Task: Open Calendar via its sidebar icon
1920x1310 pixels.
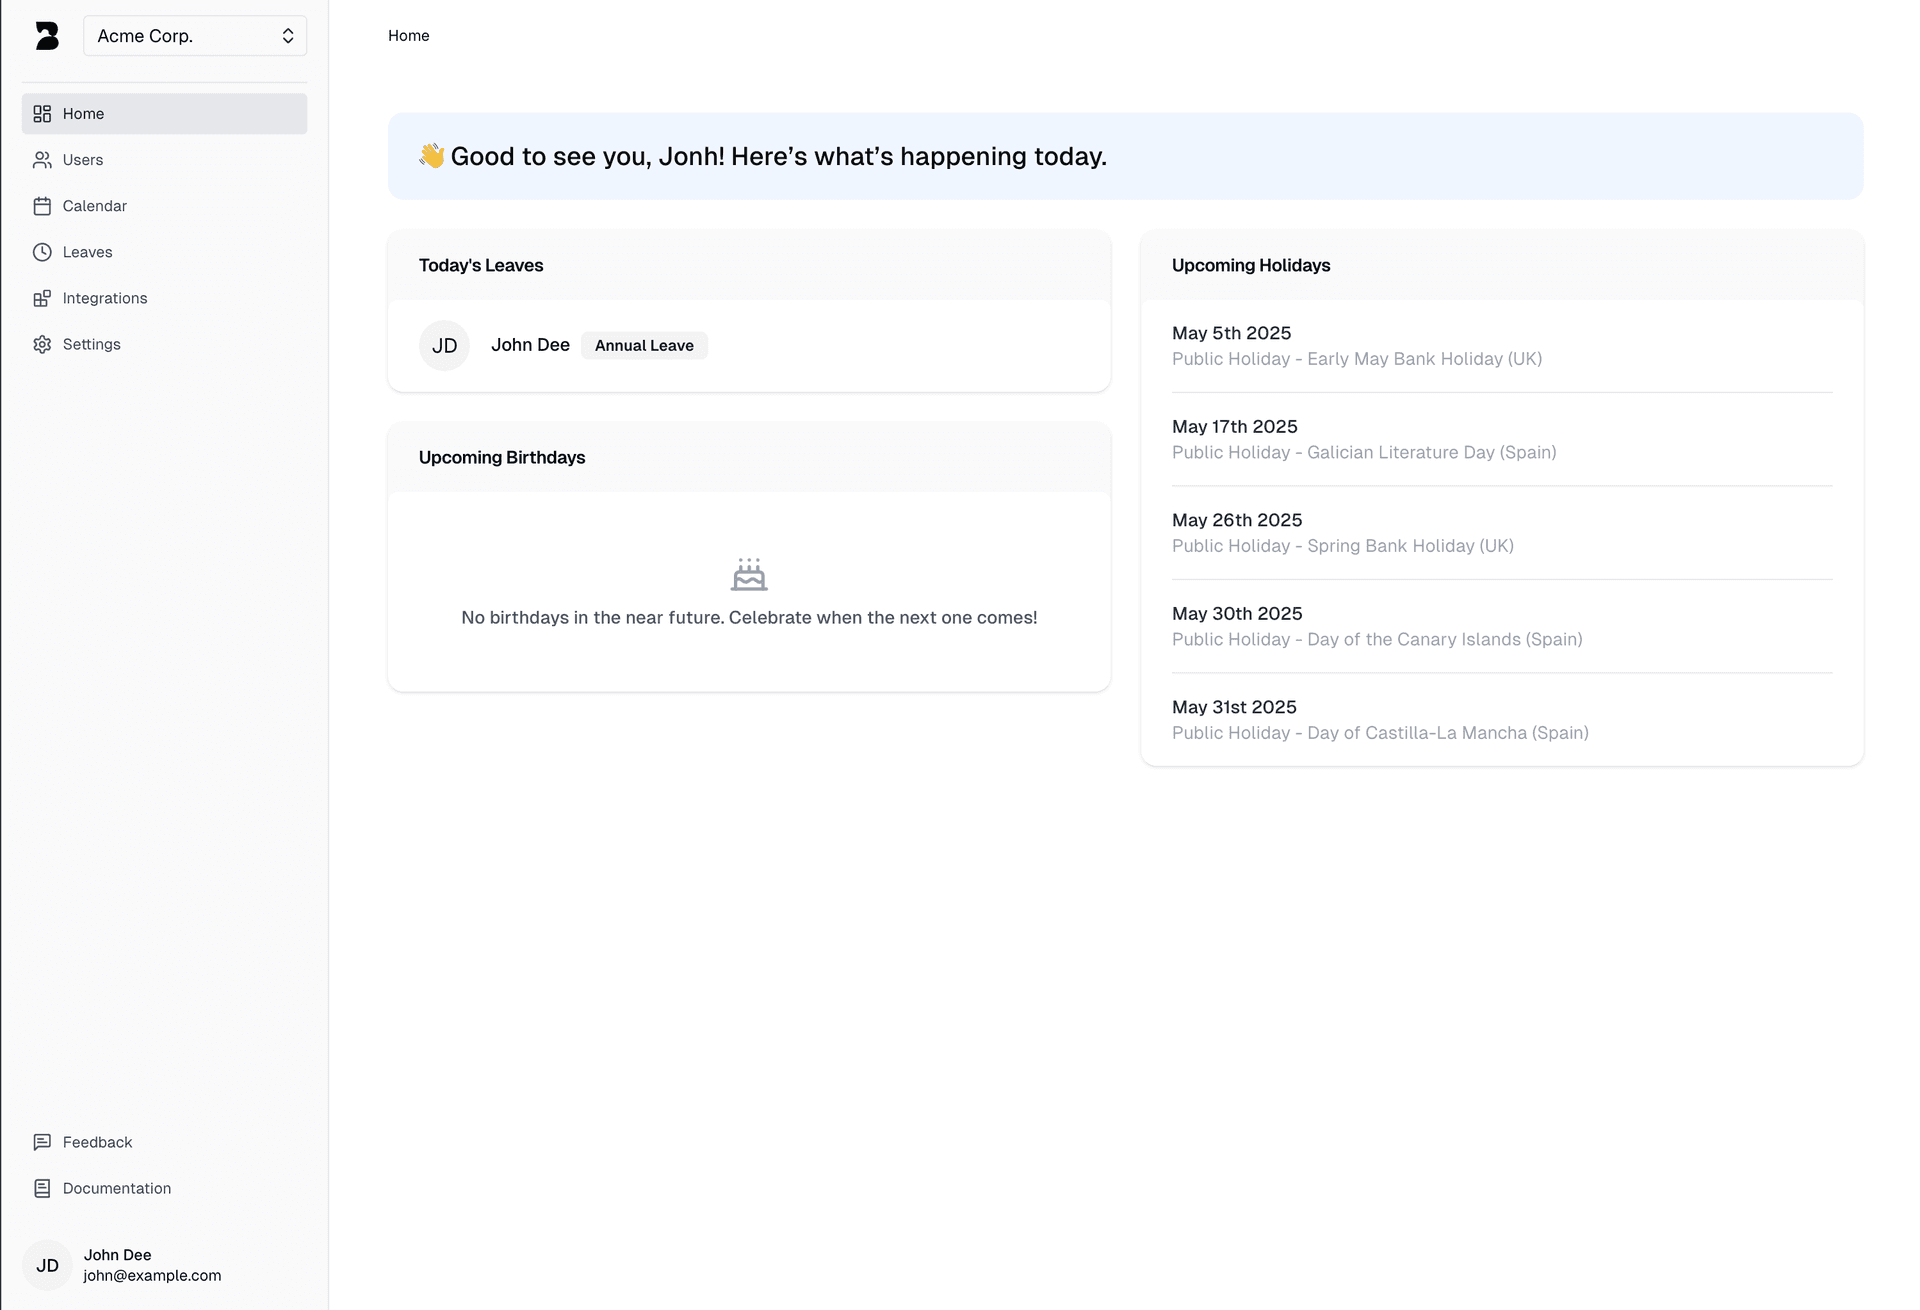Action: tap(42, 206)
